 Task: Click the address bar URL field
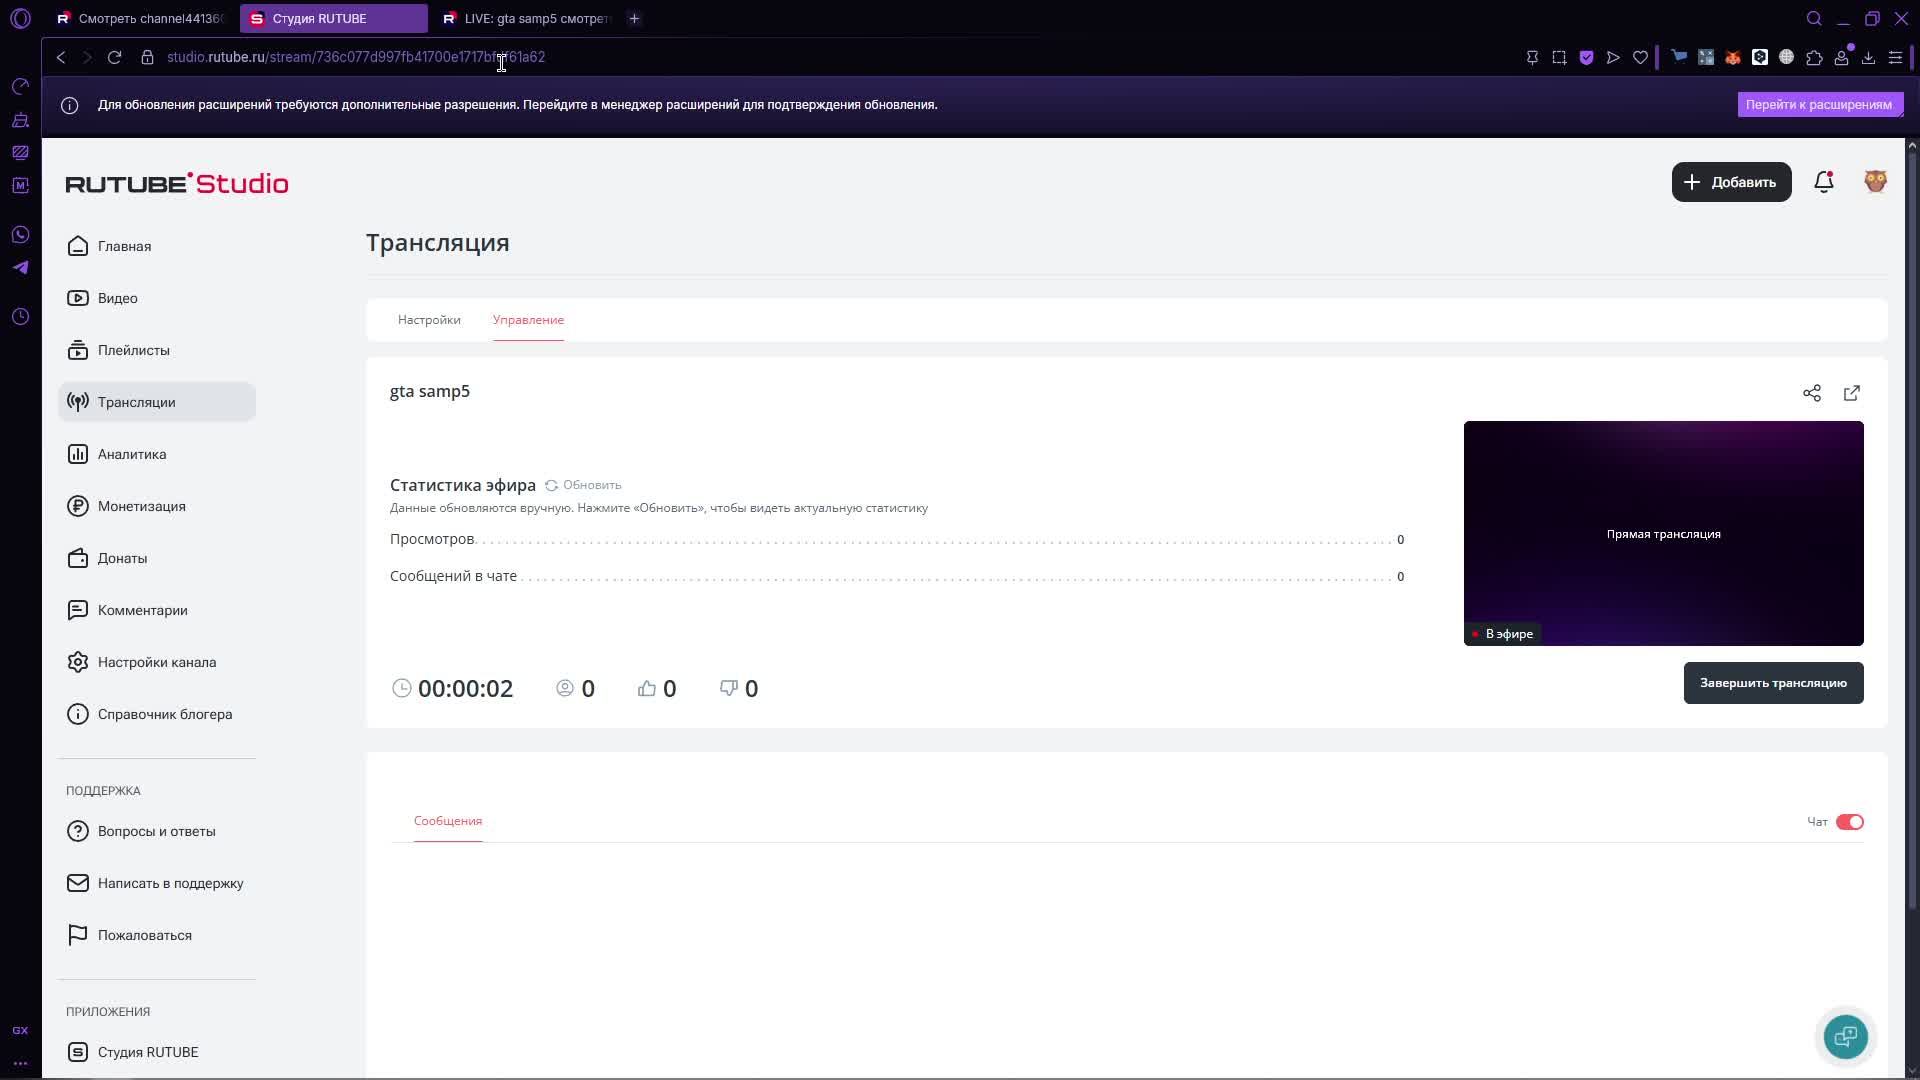pos(830,58)
